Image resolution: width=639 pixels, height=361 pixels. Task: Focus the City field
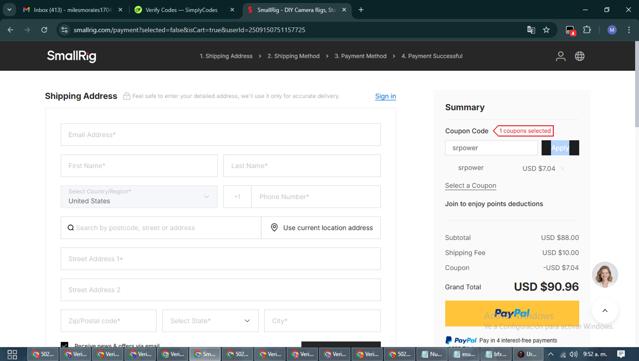[x=322, y=321]
